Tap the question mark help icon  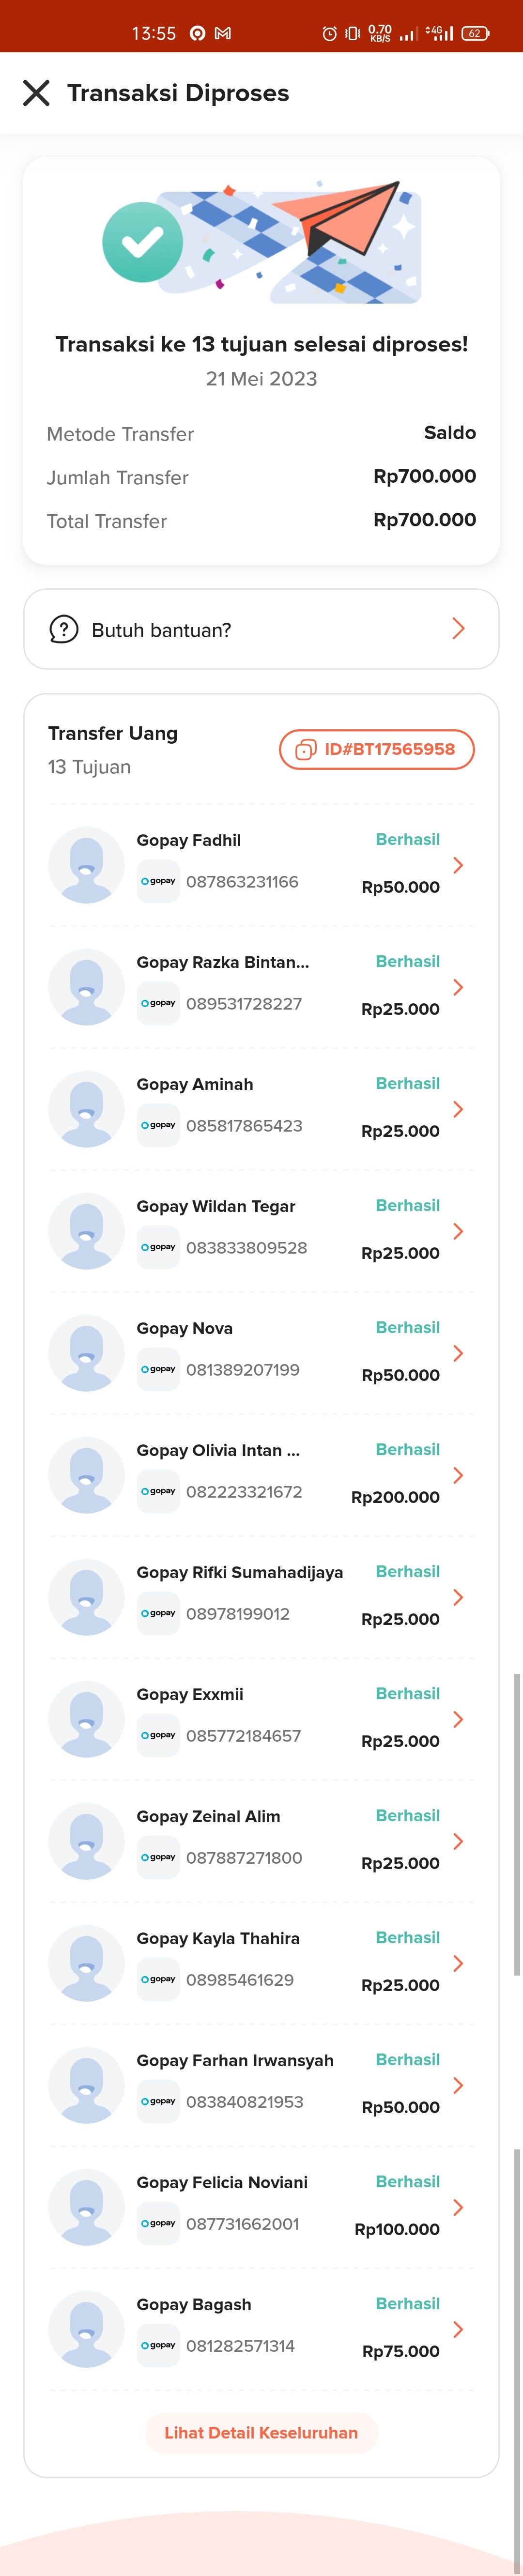[63, 629]
